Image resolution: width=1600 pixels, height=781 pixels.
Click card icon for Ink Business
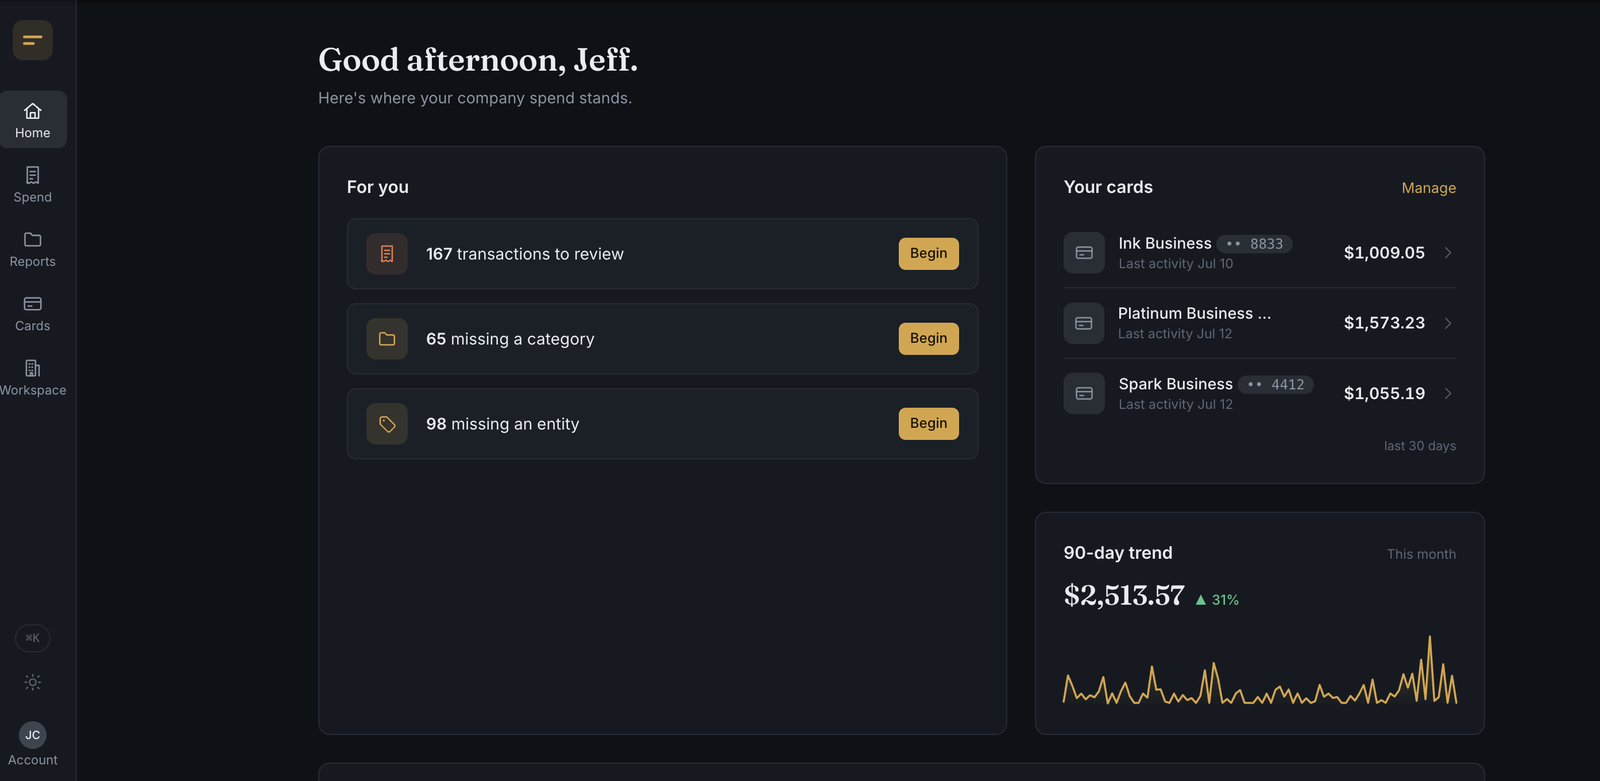[1084, 253]
